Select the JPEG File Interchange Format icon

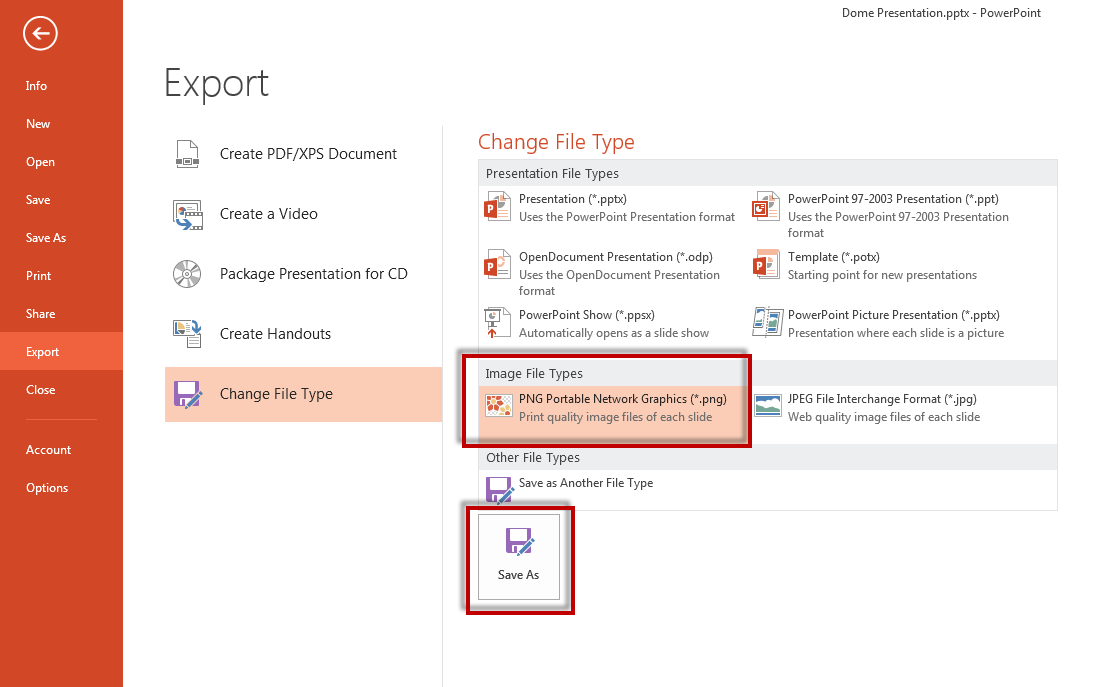pos(767,407)
